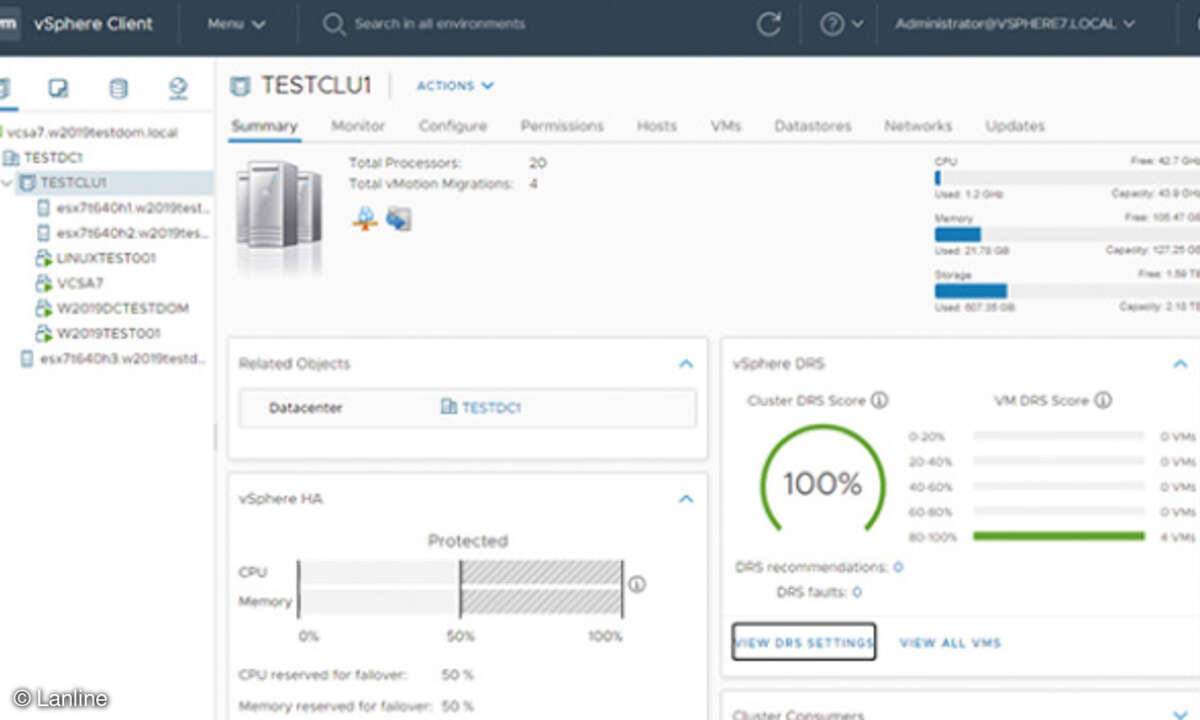The height and width of the screenshot is (720, 1200).
Task: Switch to the Hosts tab
Action: tap(657, 126)
